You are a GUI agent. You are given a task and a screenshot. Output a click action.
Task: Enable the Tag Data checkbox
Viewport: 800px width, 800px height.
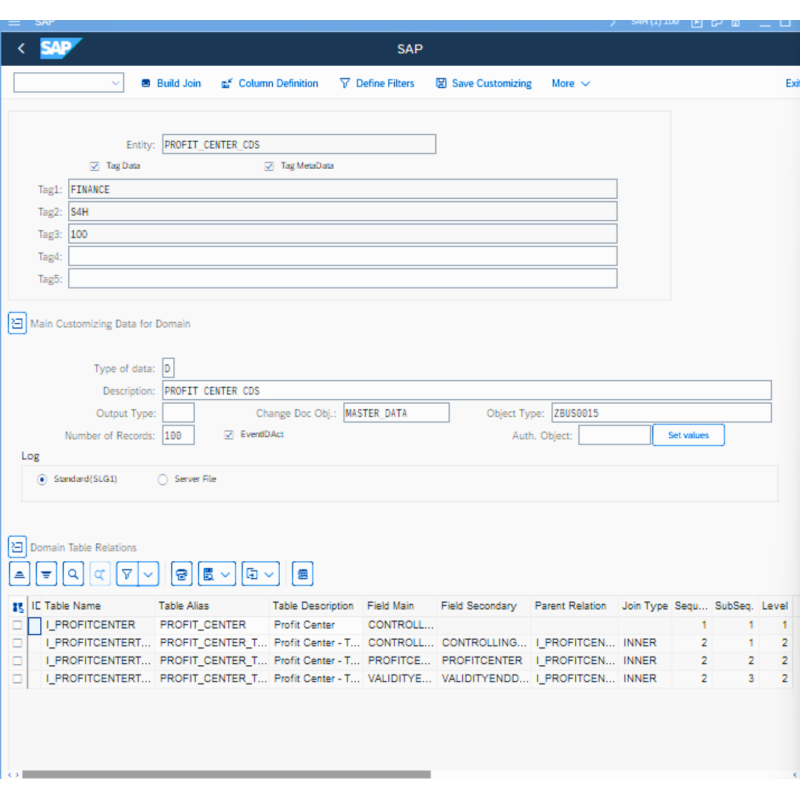pyautogui.click(x=94, y=166)
